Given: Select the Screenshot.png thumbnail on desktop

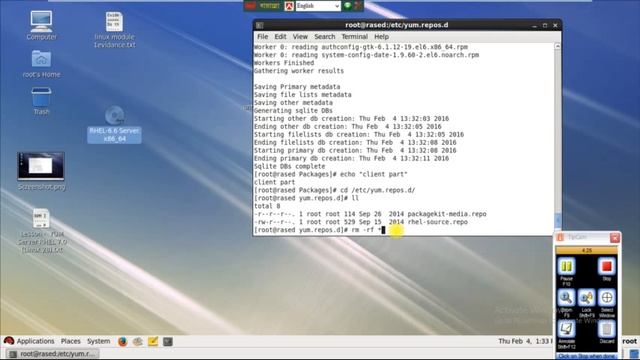Looking at the screenshot, I should coord(41,166).
